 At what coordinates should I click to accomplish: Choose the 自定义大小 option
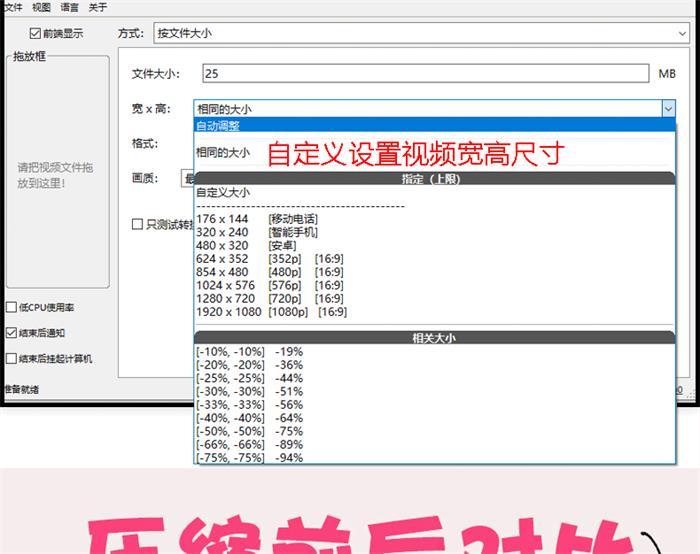[x=435, y=192]
